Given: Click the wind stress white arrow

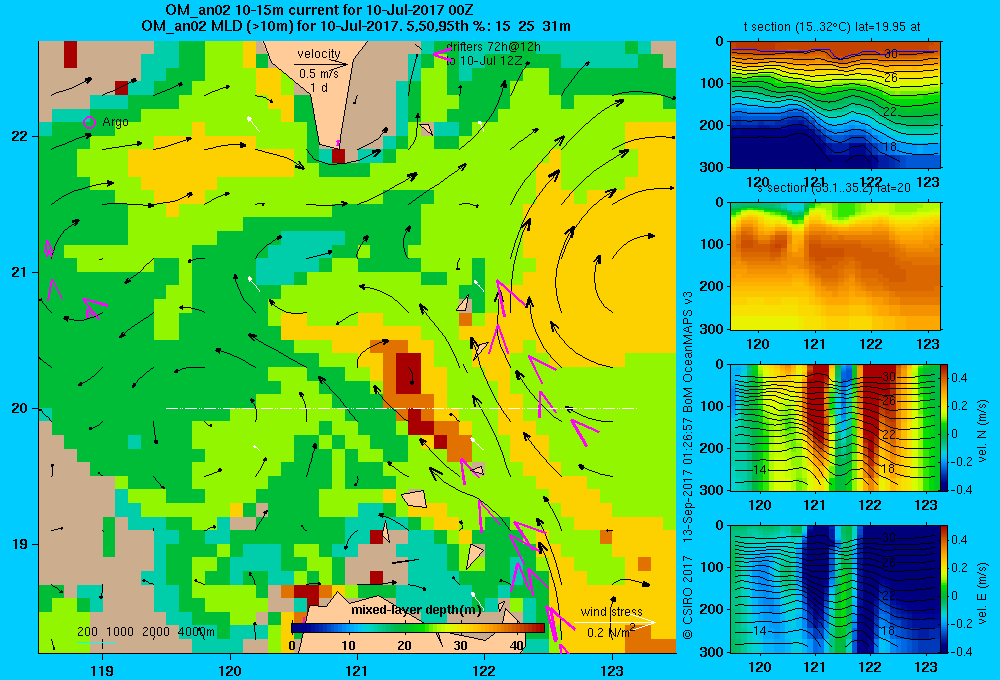Looking at the screenshot, I should [614, 622].
